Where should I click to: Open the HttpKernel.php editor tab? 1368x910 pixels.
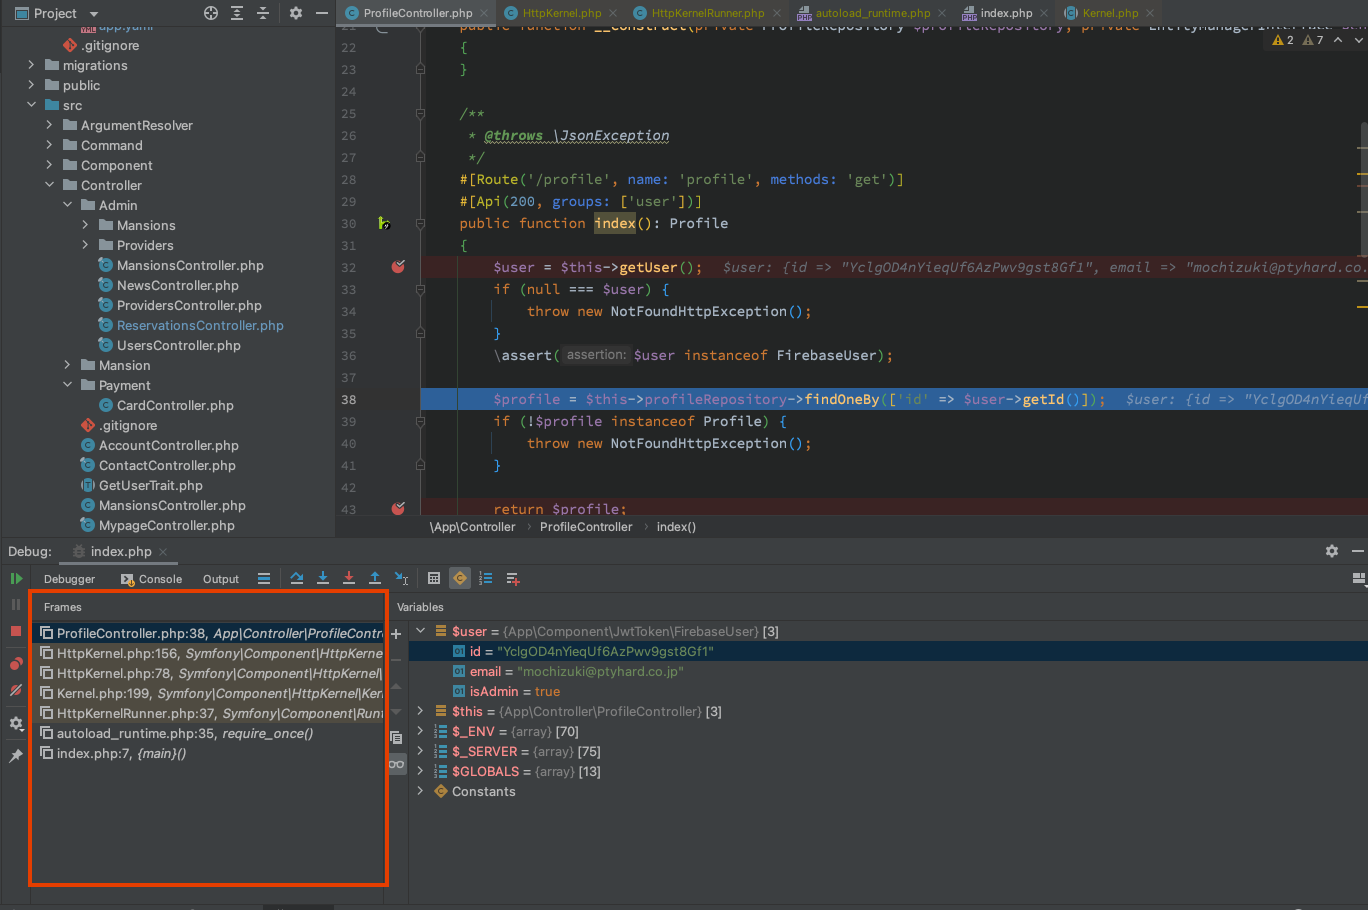(559, 14)
